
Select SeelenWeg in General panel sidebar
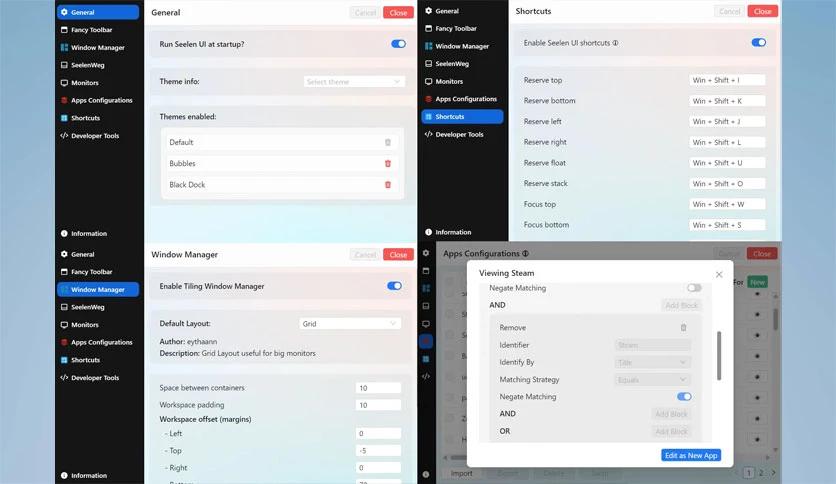98,65
